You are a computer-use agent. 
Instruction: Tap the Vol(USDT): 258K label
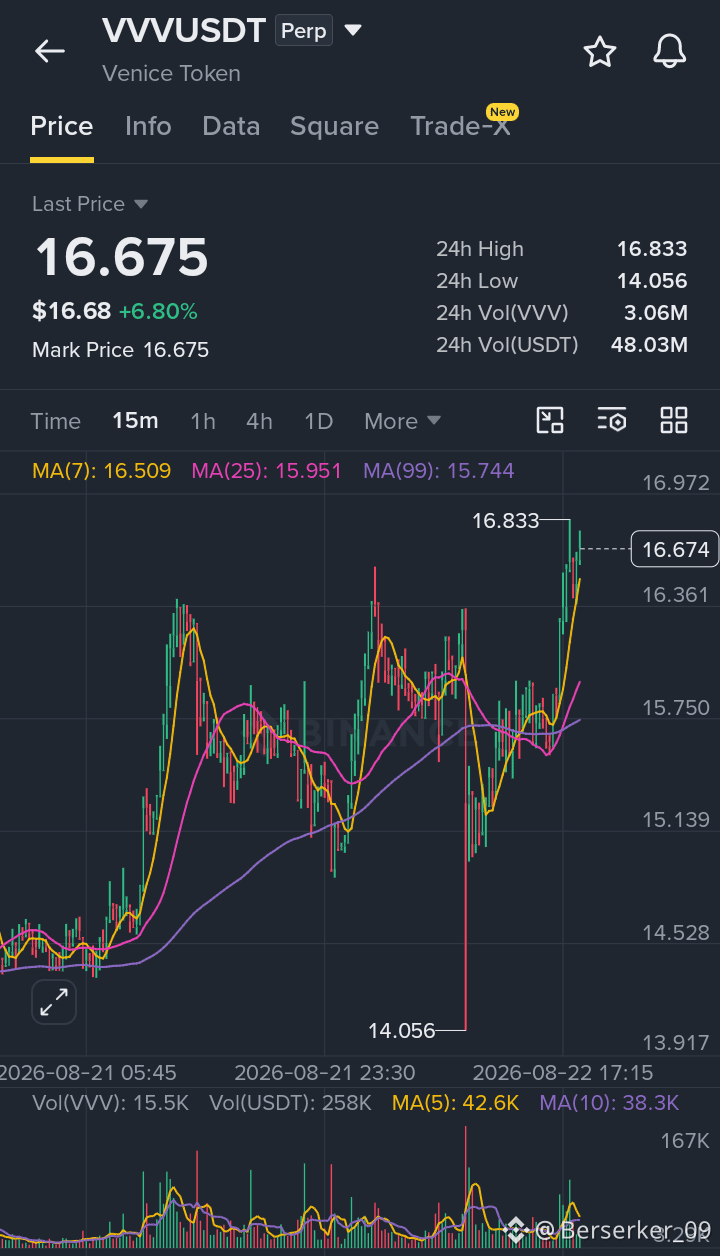290,1103
